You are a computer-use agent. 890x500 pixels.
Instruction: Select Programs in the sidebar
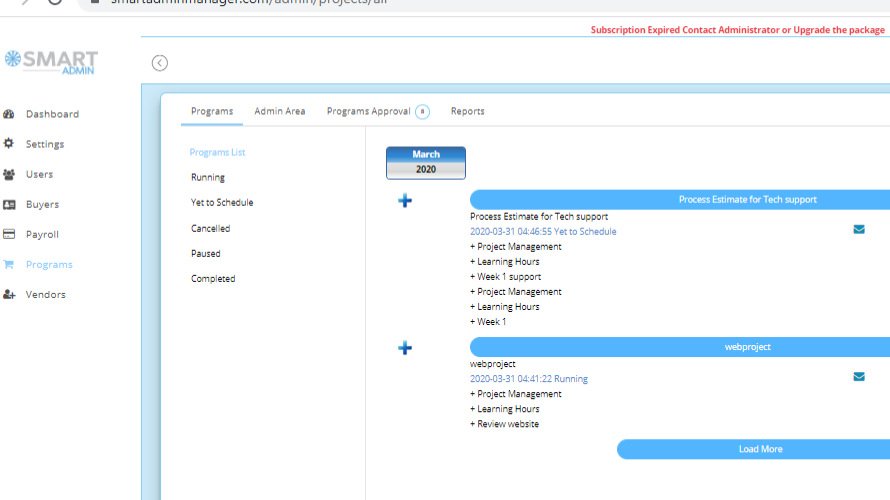pyautogui.click(x=49, y=264)
